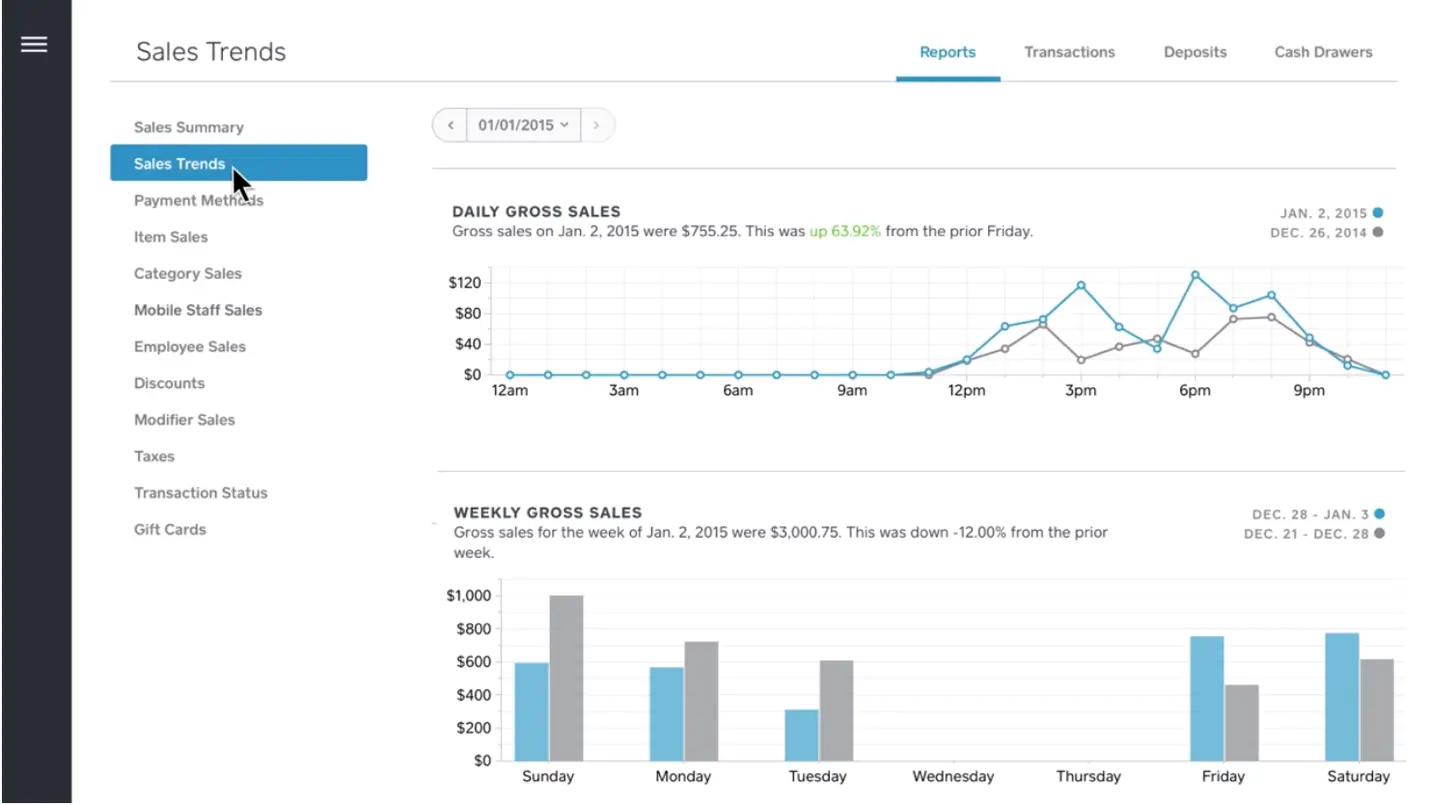Select Item Sales in the sidebar
Viewport: 1430px width, 805px height.
click(x=171, y=237)
